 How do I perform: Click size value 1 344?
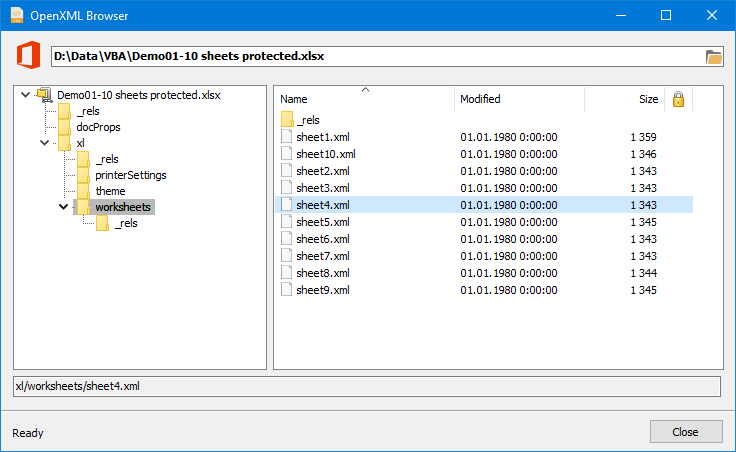(643, 273)
